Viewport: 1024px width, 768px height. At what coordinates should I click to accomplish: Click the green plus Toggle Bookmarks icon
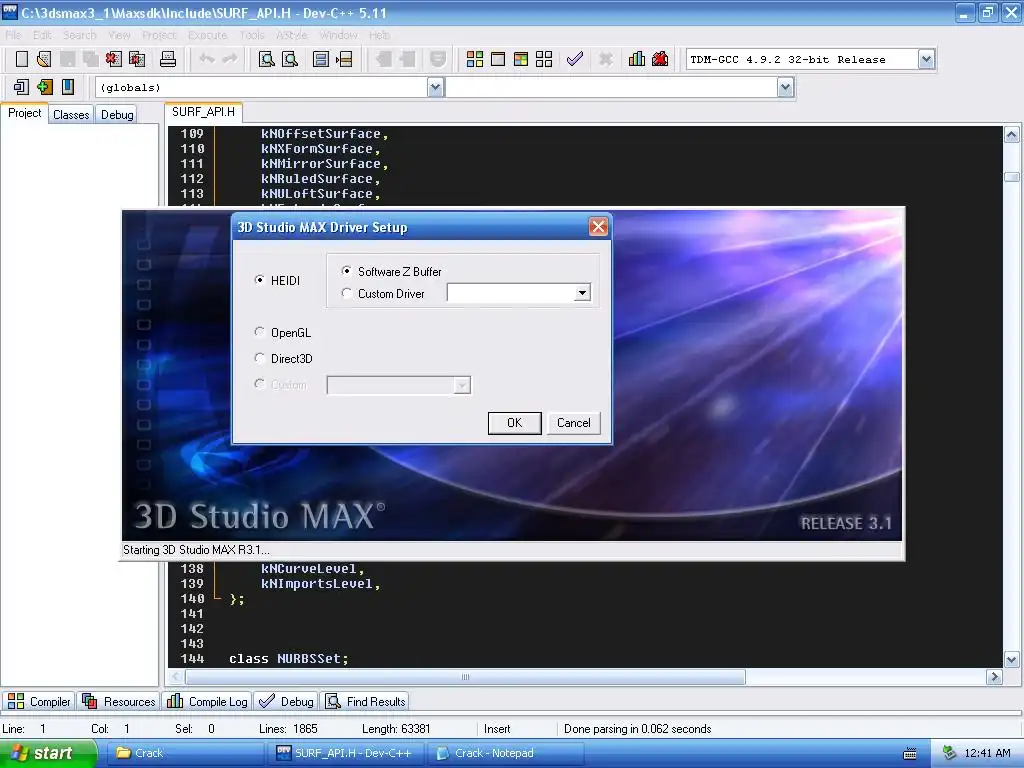pyautogui.click(x=44, y=87)
